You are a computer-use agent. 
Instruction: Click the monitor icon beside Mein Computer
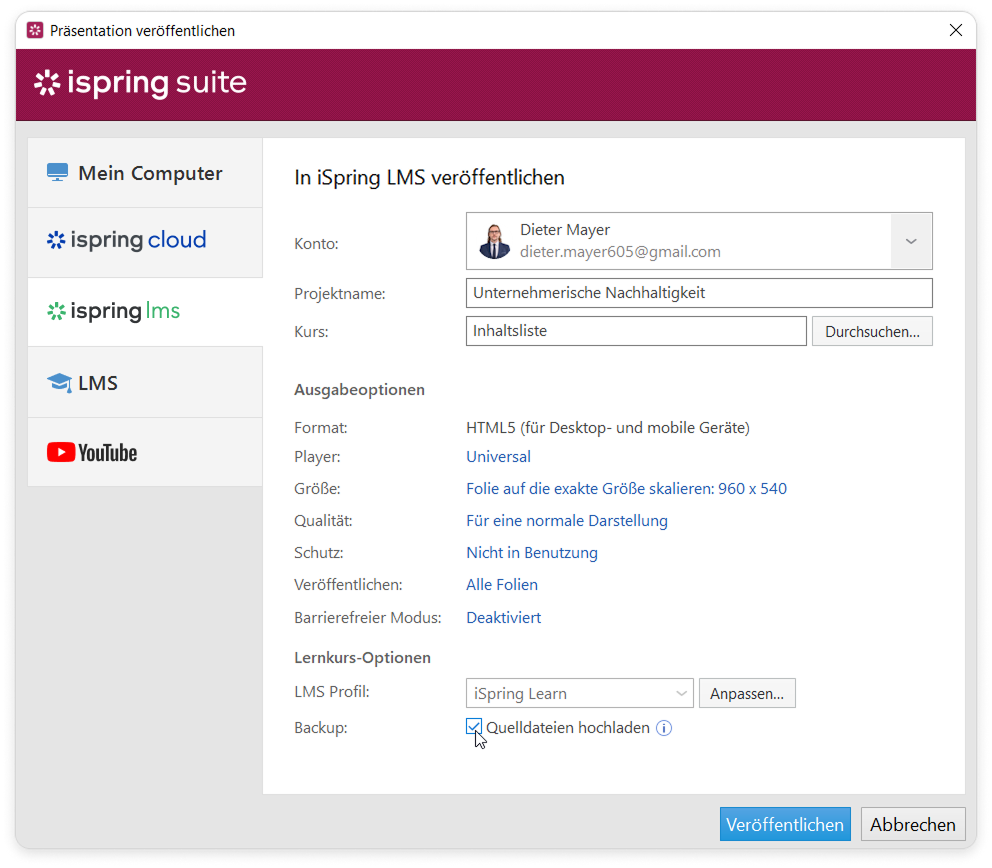point(57,173)
